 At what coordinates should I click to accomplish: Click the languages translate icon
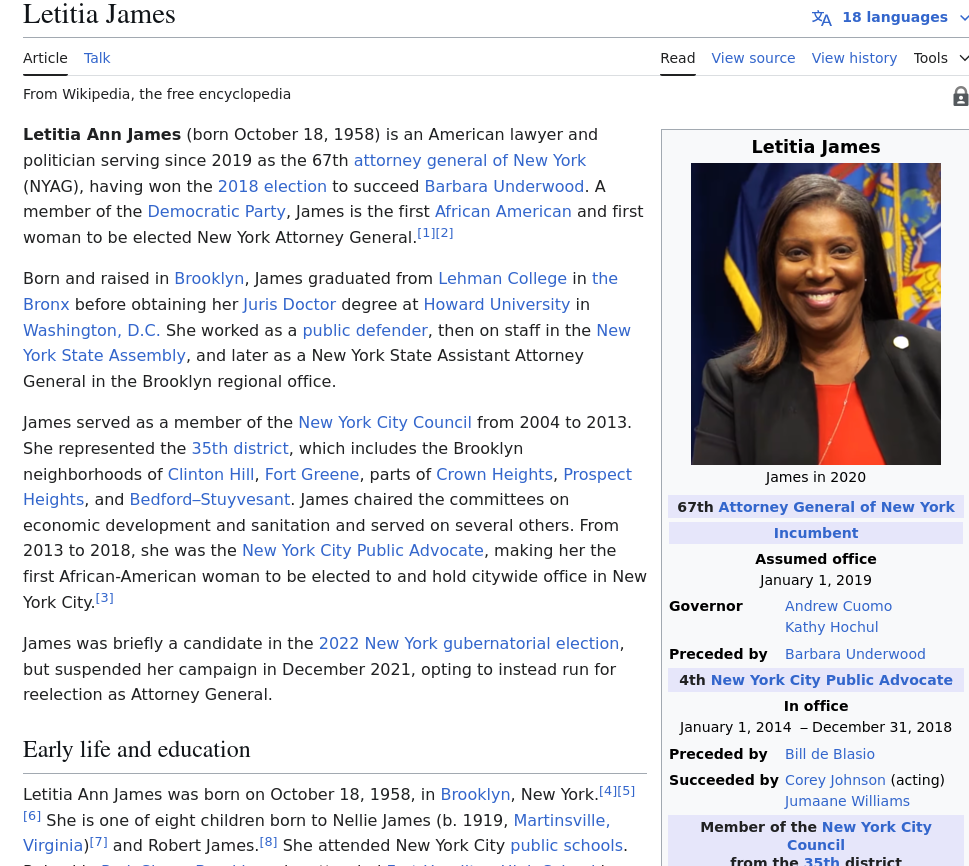[821, 17]
